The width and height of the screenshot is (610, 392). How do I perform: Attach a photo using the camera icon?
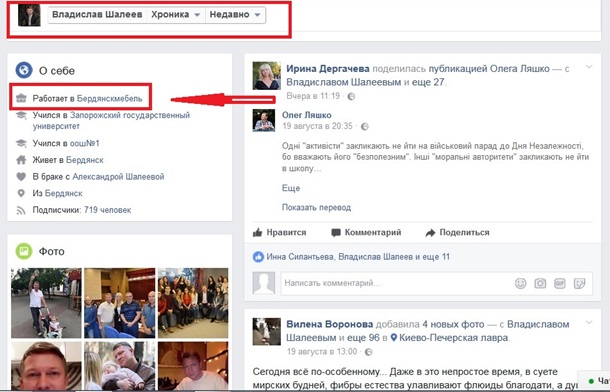tap(540, 283)
